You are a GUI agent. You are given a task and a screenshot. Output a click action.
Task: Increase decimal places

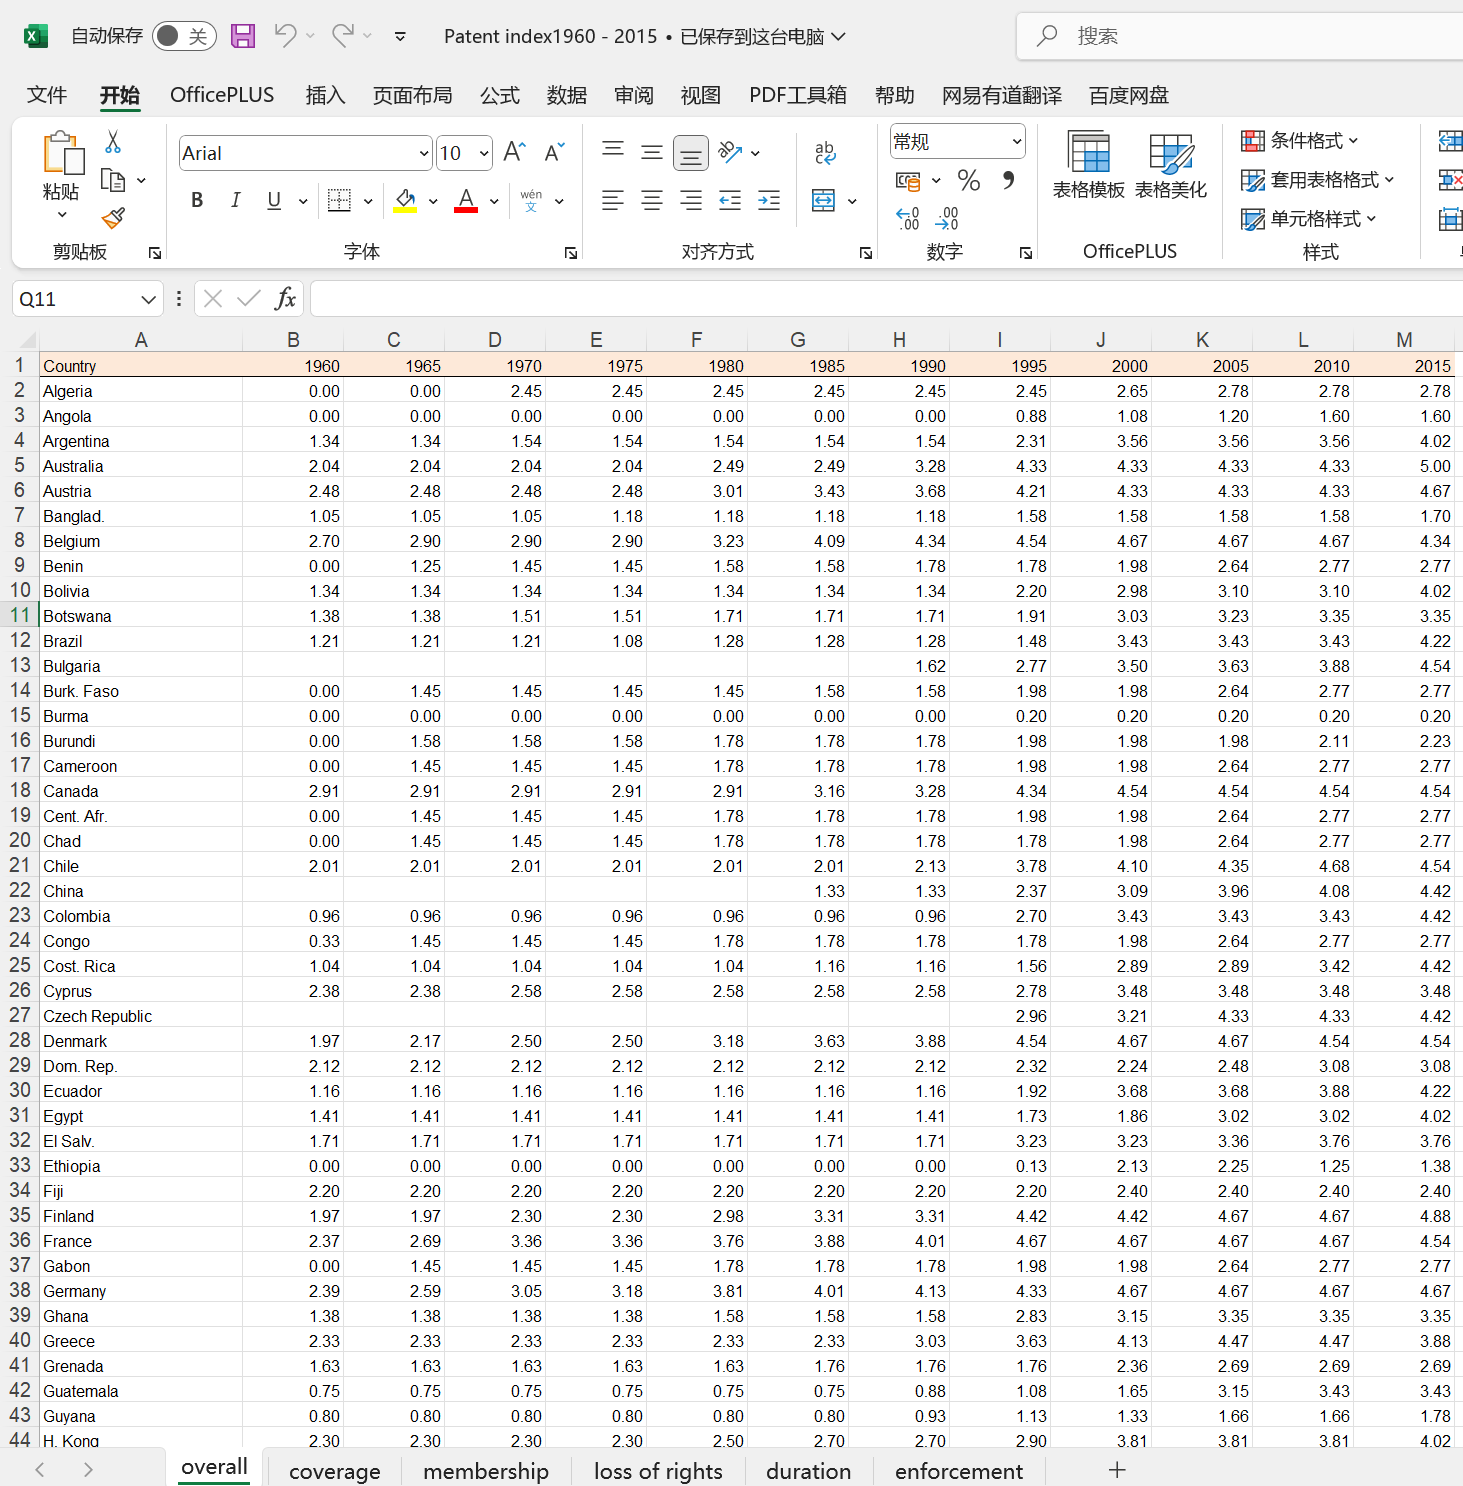(908, 218)
